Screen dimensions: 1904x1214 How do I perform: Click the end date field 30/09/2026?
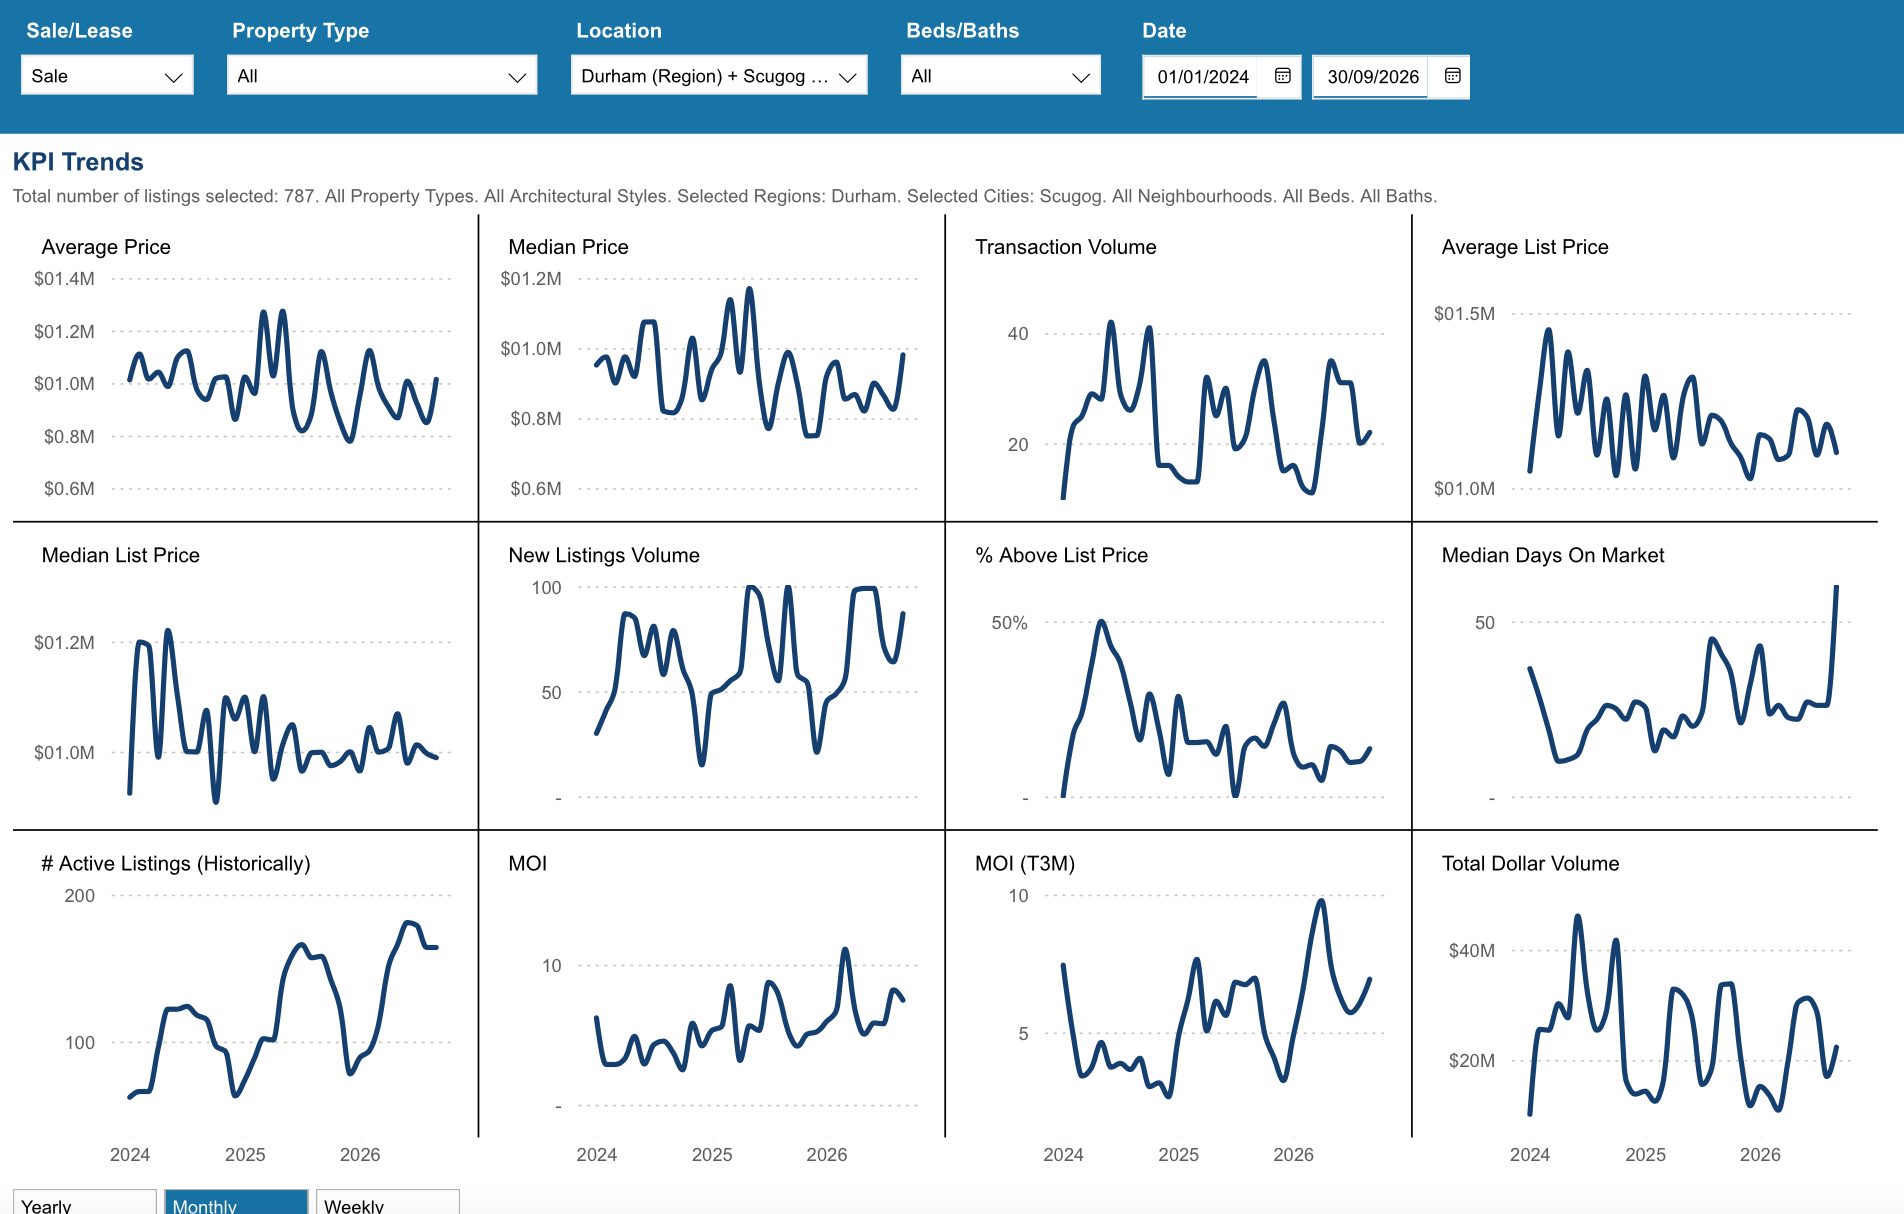1373,77
